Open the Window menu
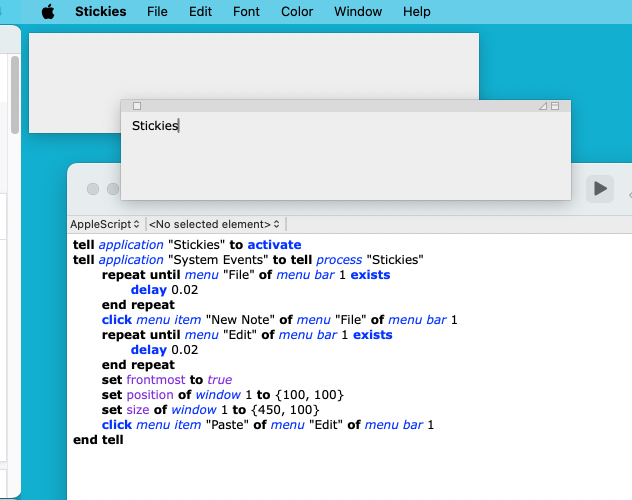The image size is (632, 500). pyautogui.click(x=358, y=12)
